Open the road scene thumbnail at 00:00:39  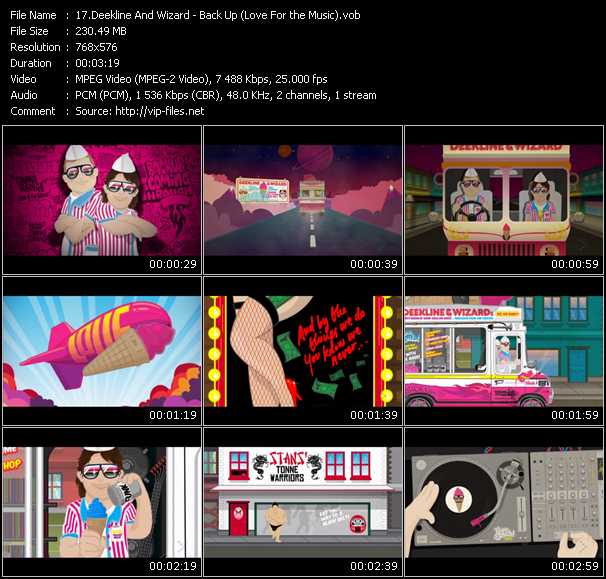(303, 200)
